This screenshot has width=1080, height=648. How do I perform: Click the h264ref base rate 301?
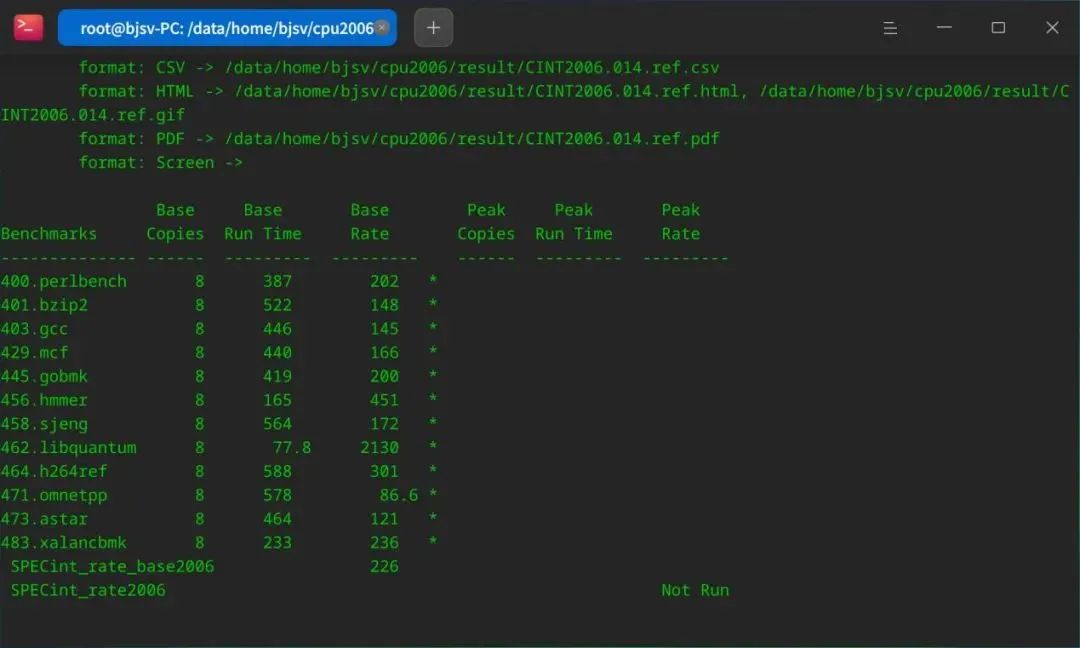384,471
